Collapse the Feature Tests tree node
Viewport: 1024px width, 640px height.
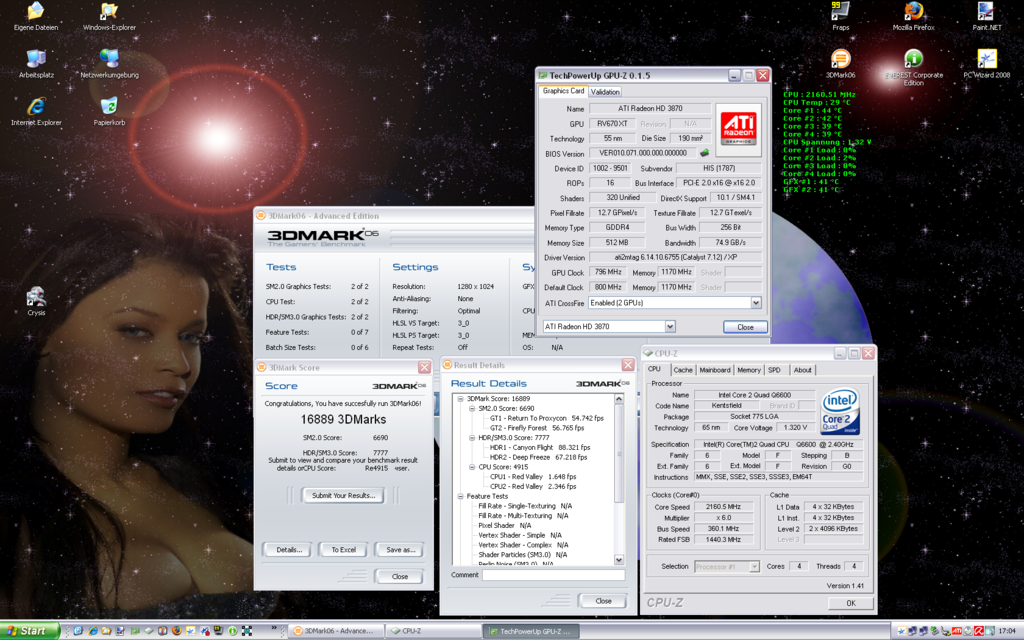(x=460, y=496)
